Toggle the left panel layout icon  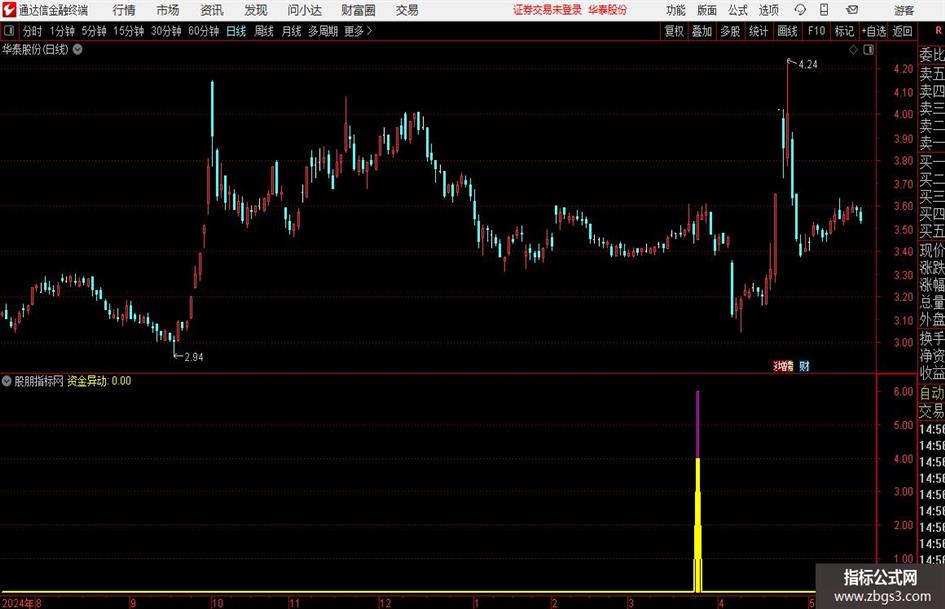point(9,31)
